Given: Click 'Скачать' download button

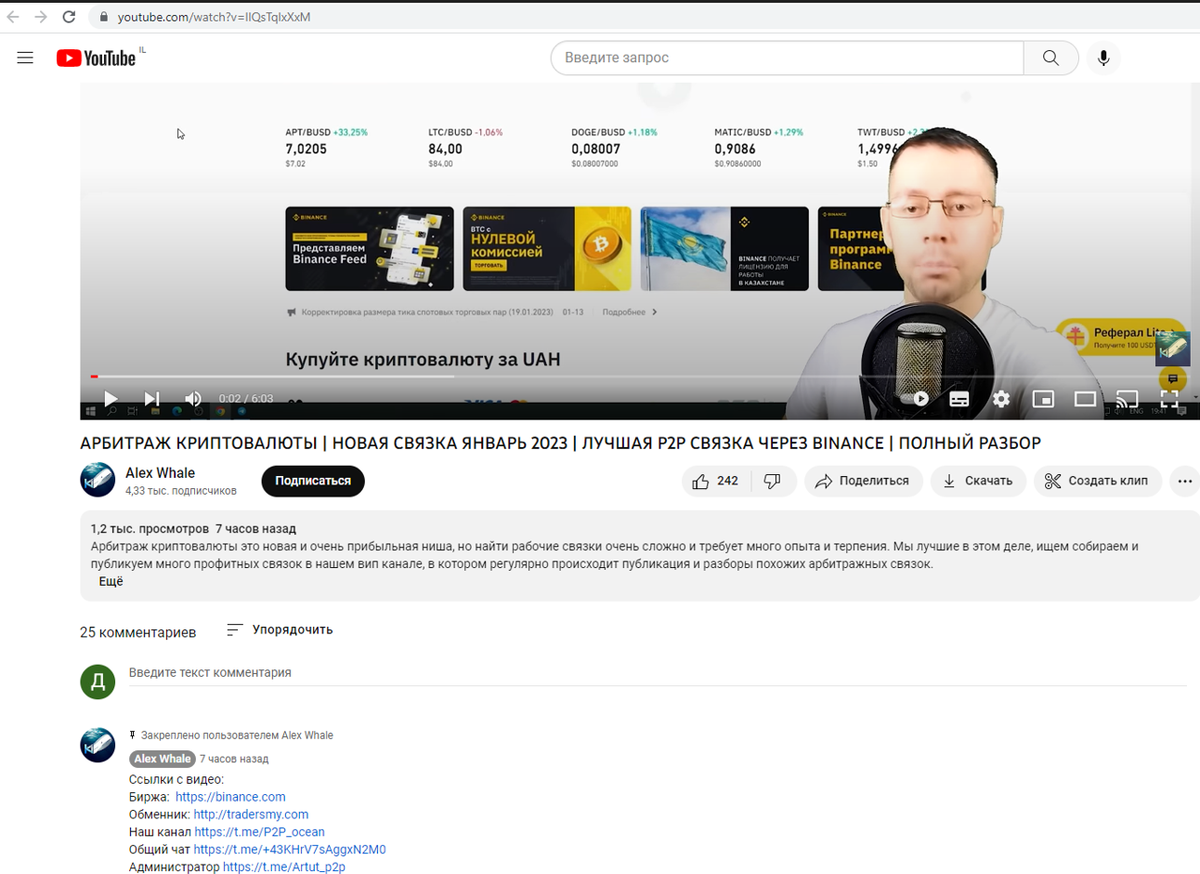Looking at the screenshot, I should pyautogui.click(x=978, y=481).
